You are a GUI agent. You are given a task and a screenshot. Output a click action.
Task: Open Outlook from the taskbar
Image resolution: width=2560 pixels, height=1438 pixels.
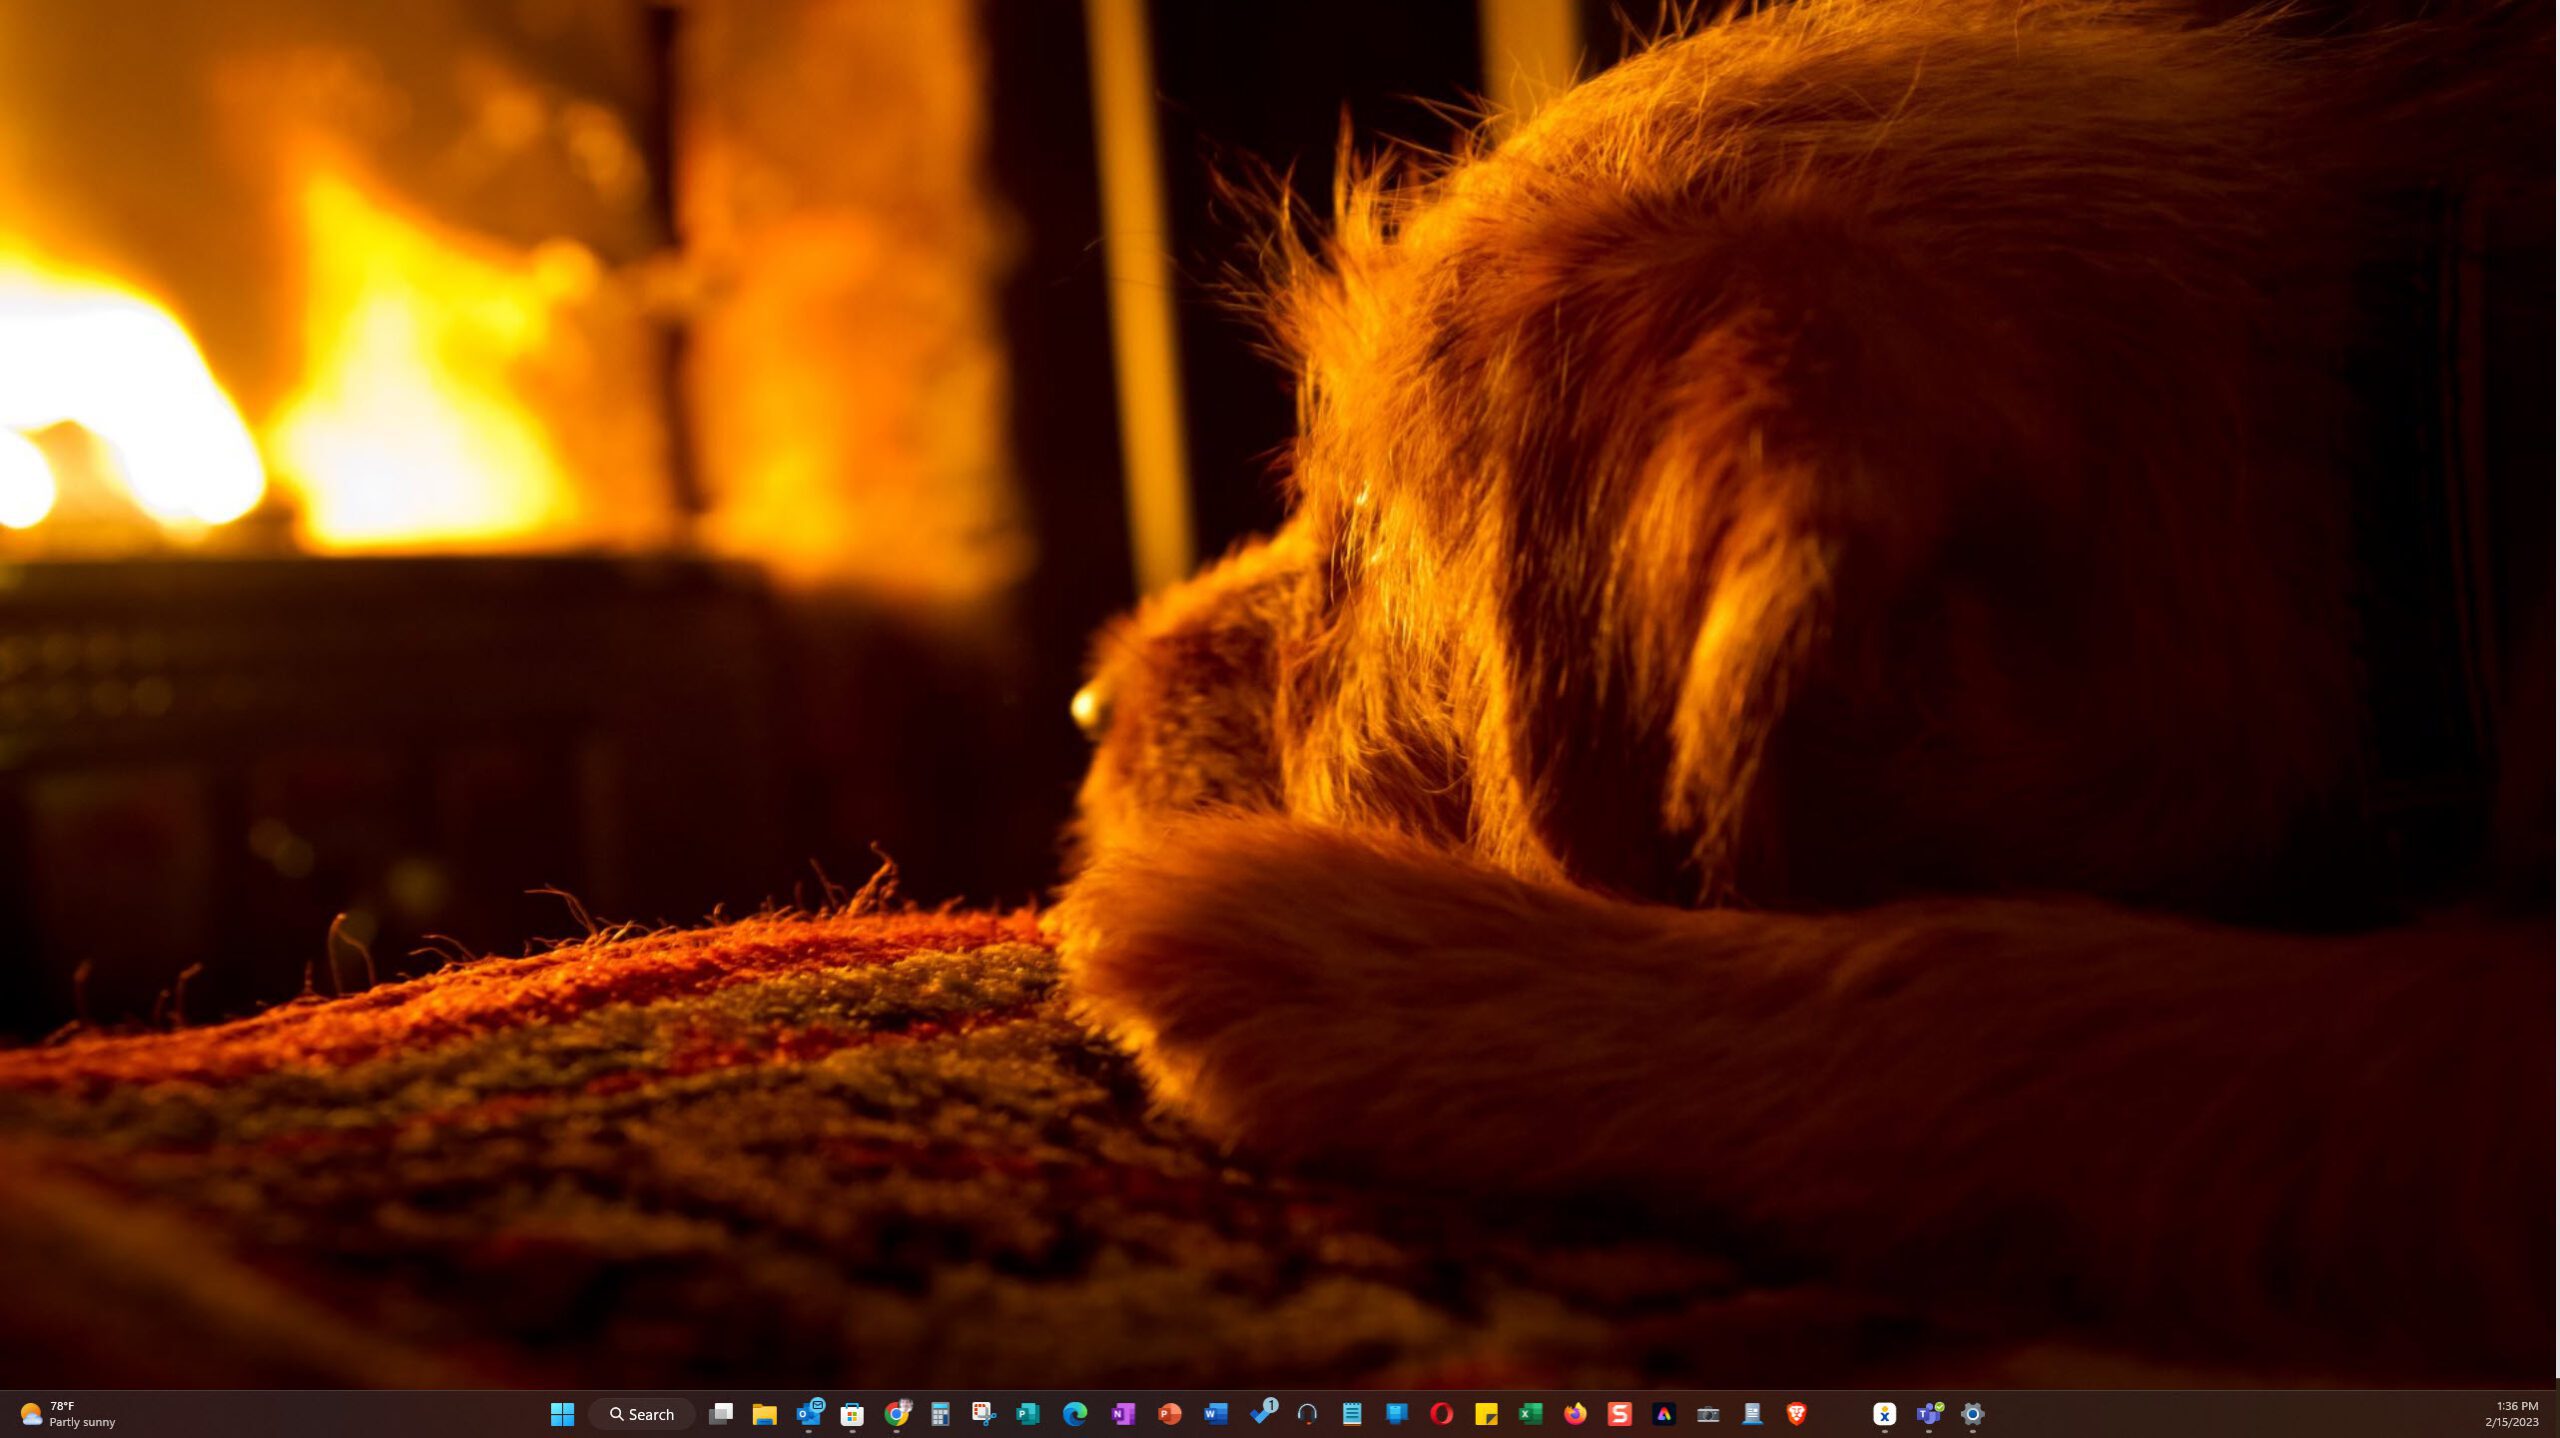808,1413
